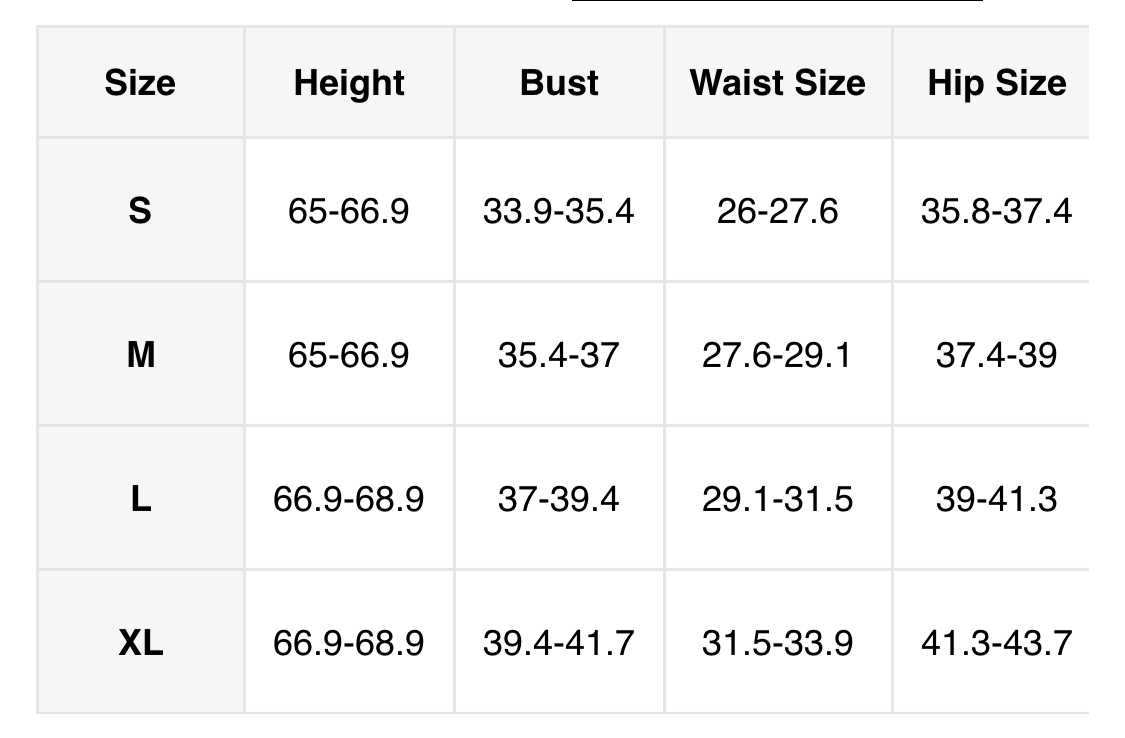Click waist value 29.1-31.5 cell
Image resolution: width=1125 pixels, height=738 pixels.
click(777, 498)
